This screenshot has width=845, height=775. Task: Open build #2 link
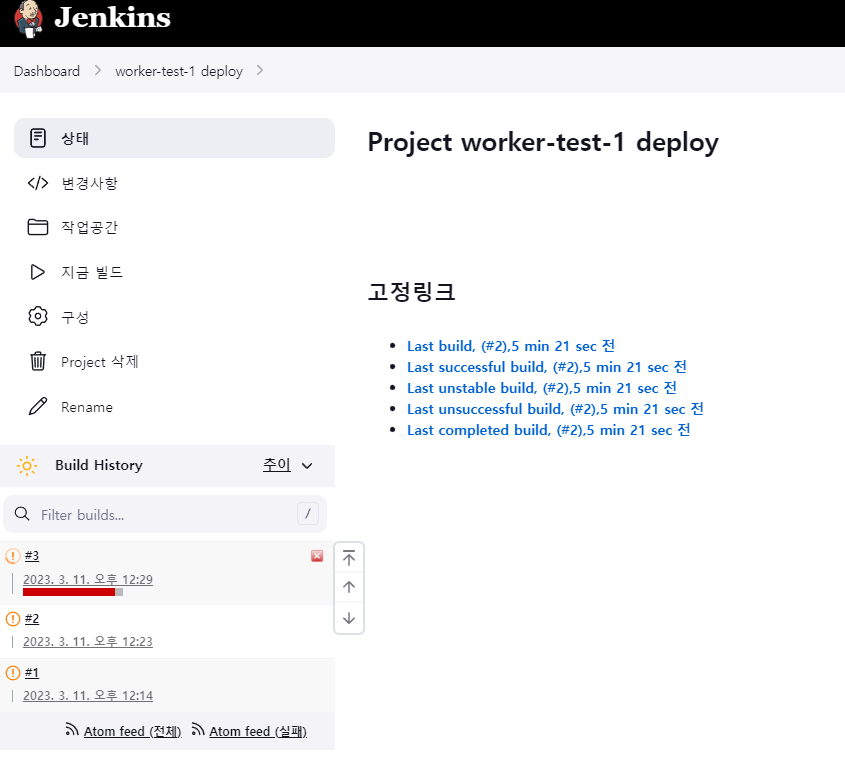click(x=32, y=619)
